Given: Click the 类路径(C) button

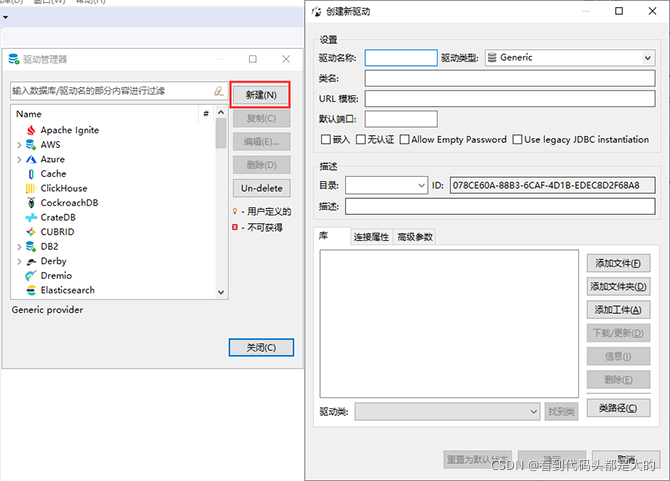Looking at the screenshot, I should pyautogui.click(x=618, y=408).
